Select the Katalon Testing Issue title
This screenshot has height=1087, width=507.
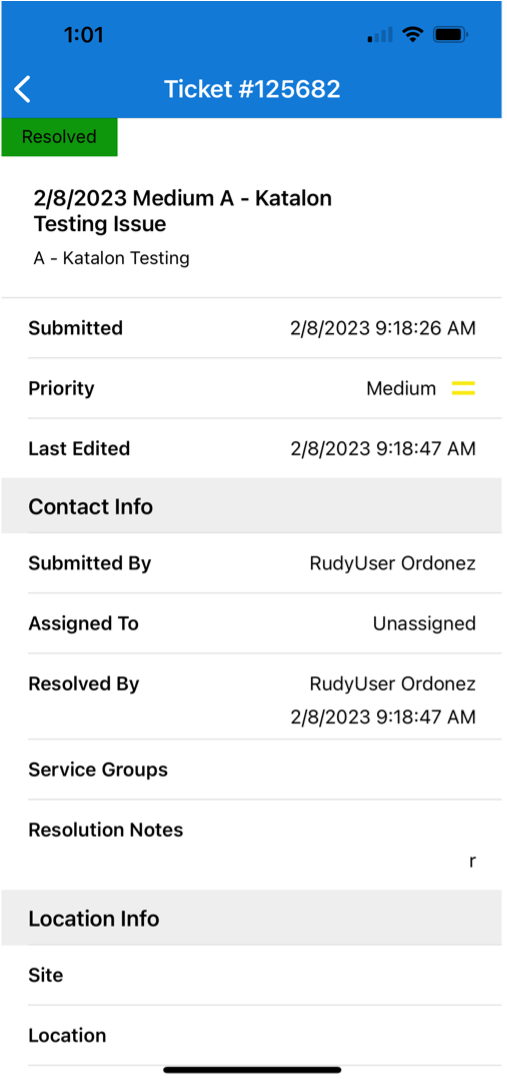[x=183, y=211]
